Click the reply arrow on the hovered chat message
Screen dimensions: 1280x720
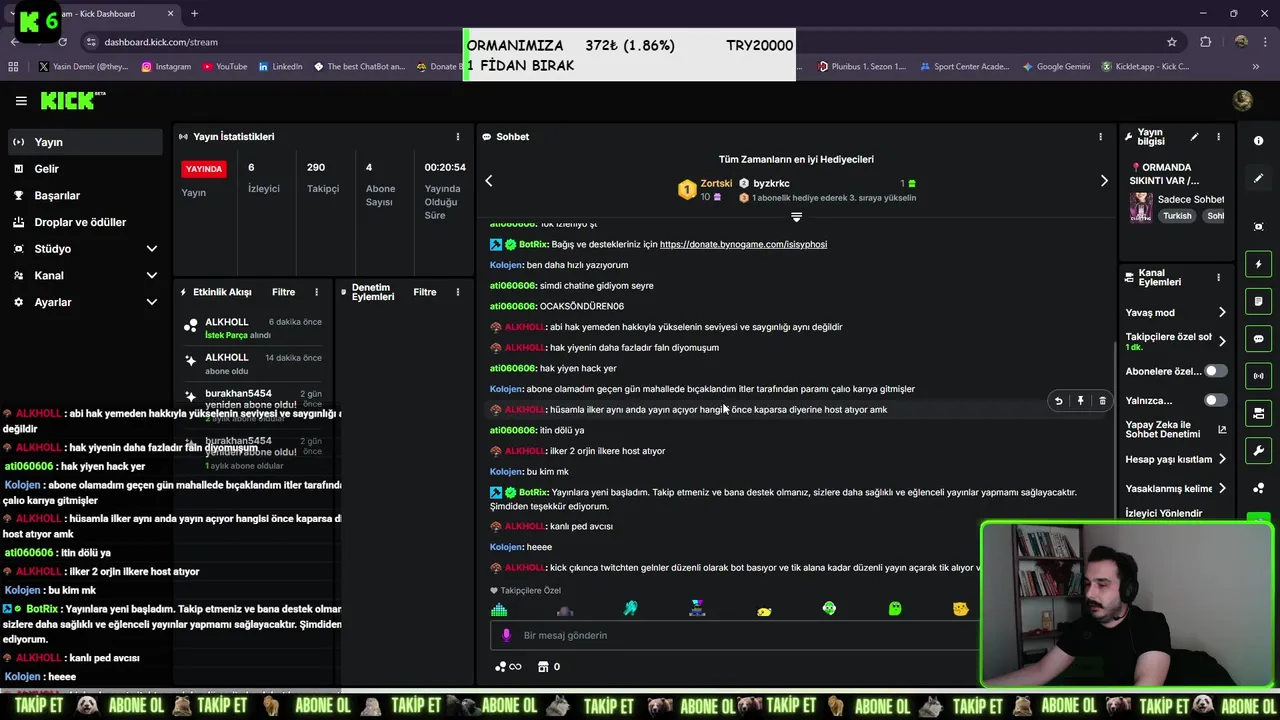(x=1058, y=401)
